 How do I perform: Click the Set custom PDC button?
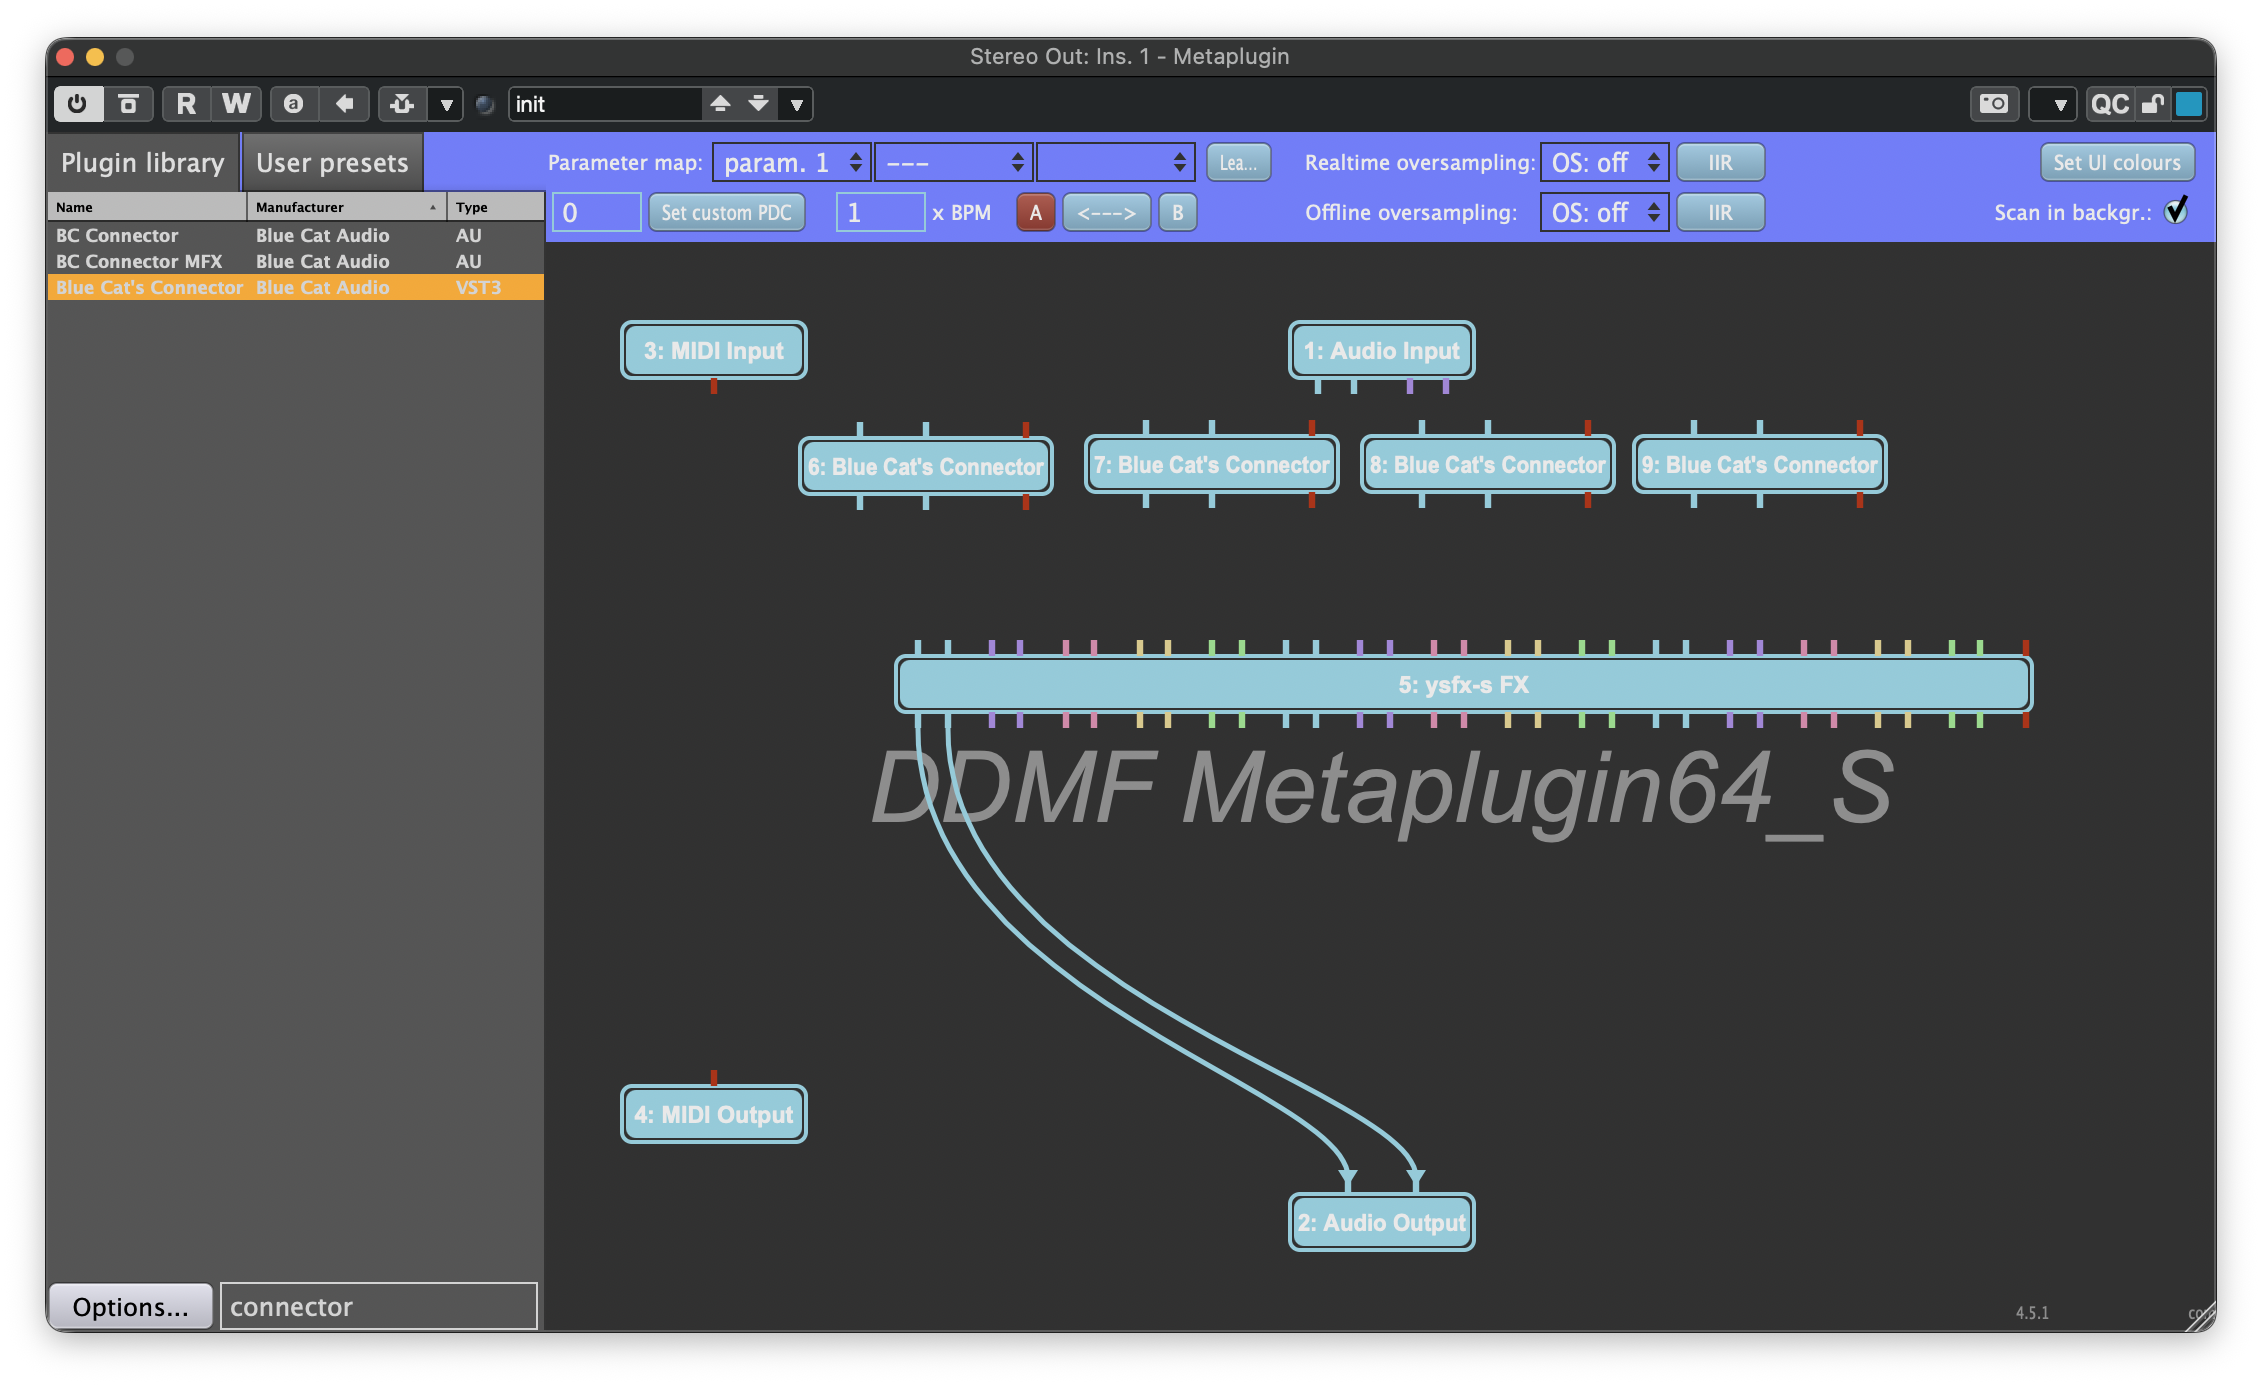[726, 212]
